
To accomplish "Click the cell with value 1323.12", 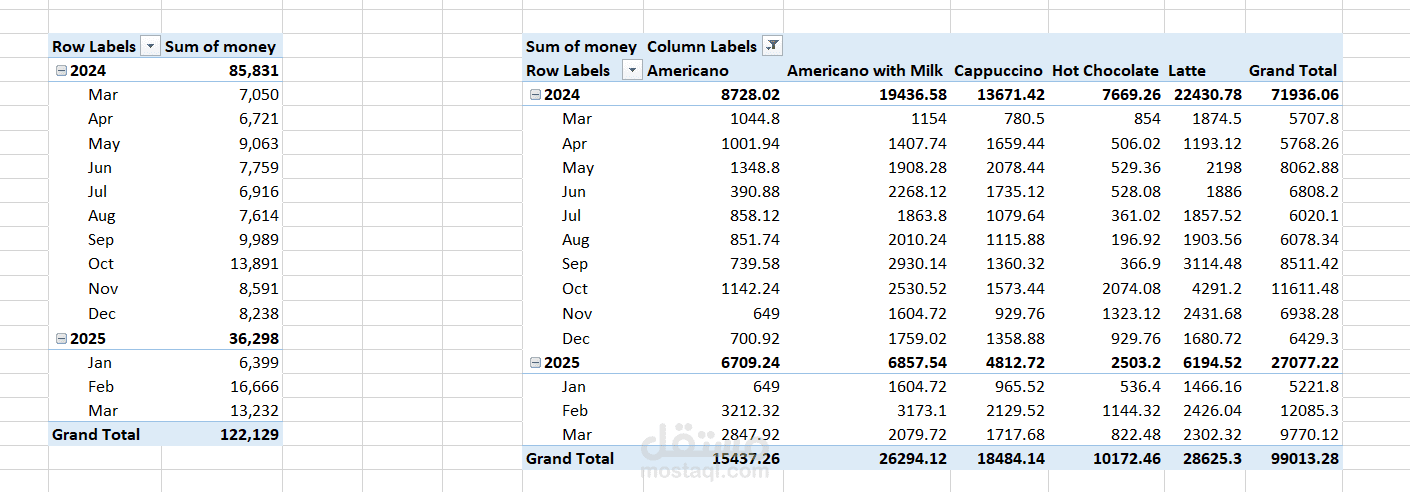I will click(1132, 313).
